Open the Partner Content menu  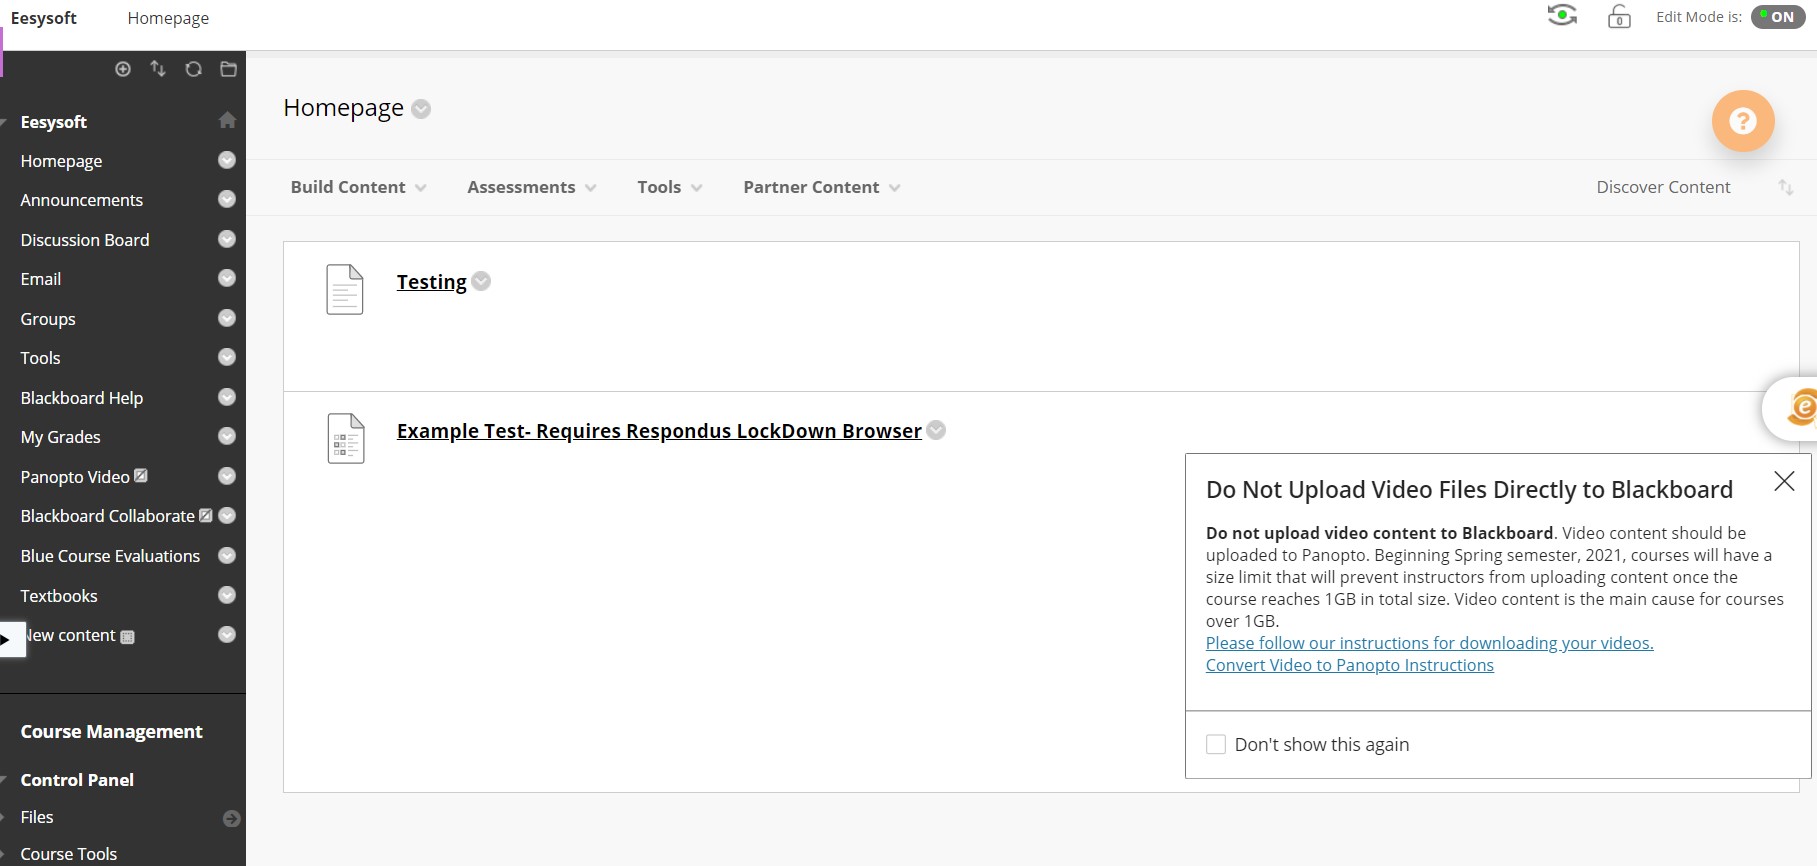pyautogui.click(x=821, y=187)
